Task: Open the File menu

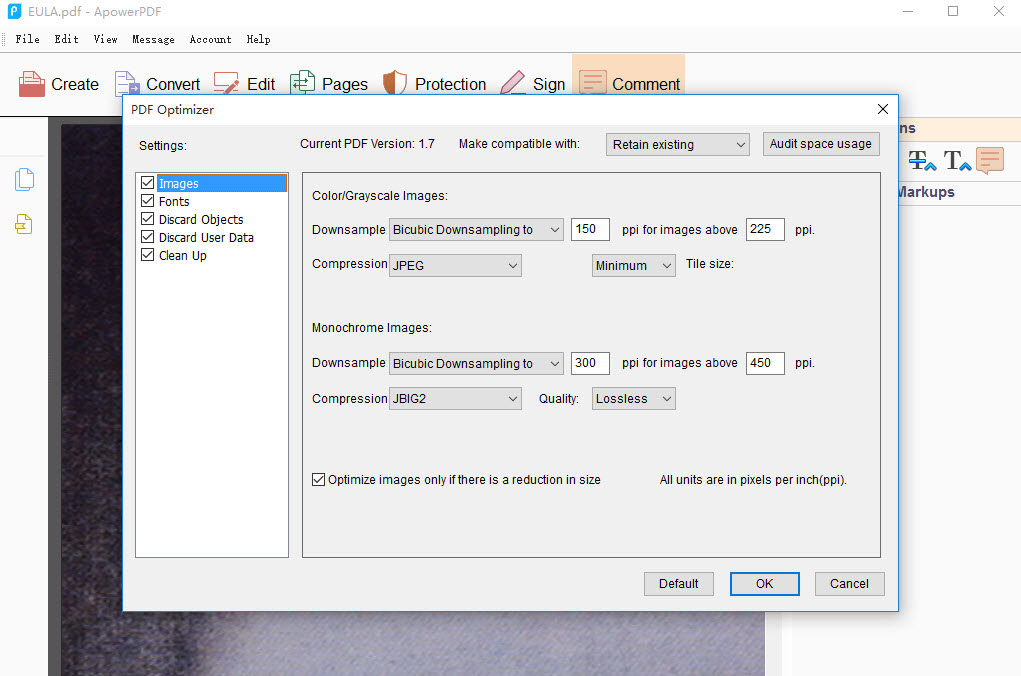Action: pos(27,39)
